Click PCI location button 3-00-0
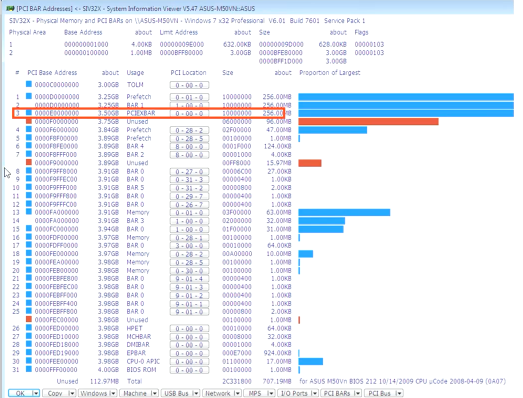 click(x=189, y=246)
